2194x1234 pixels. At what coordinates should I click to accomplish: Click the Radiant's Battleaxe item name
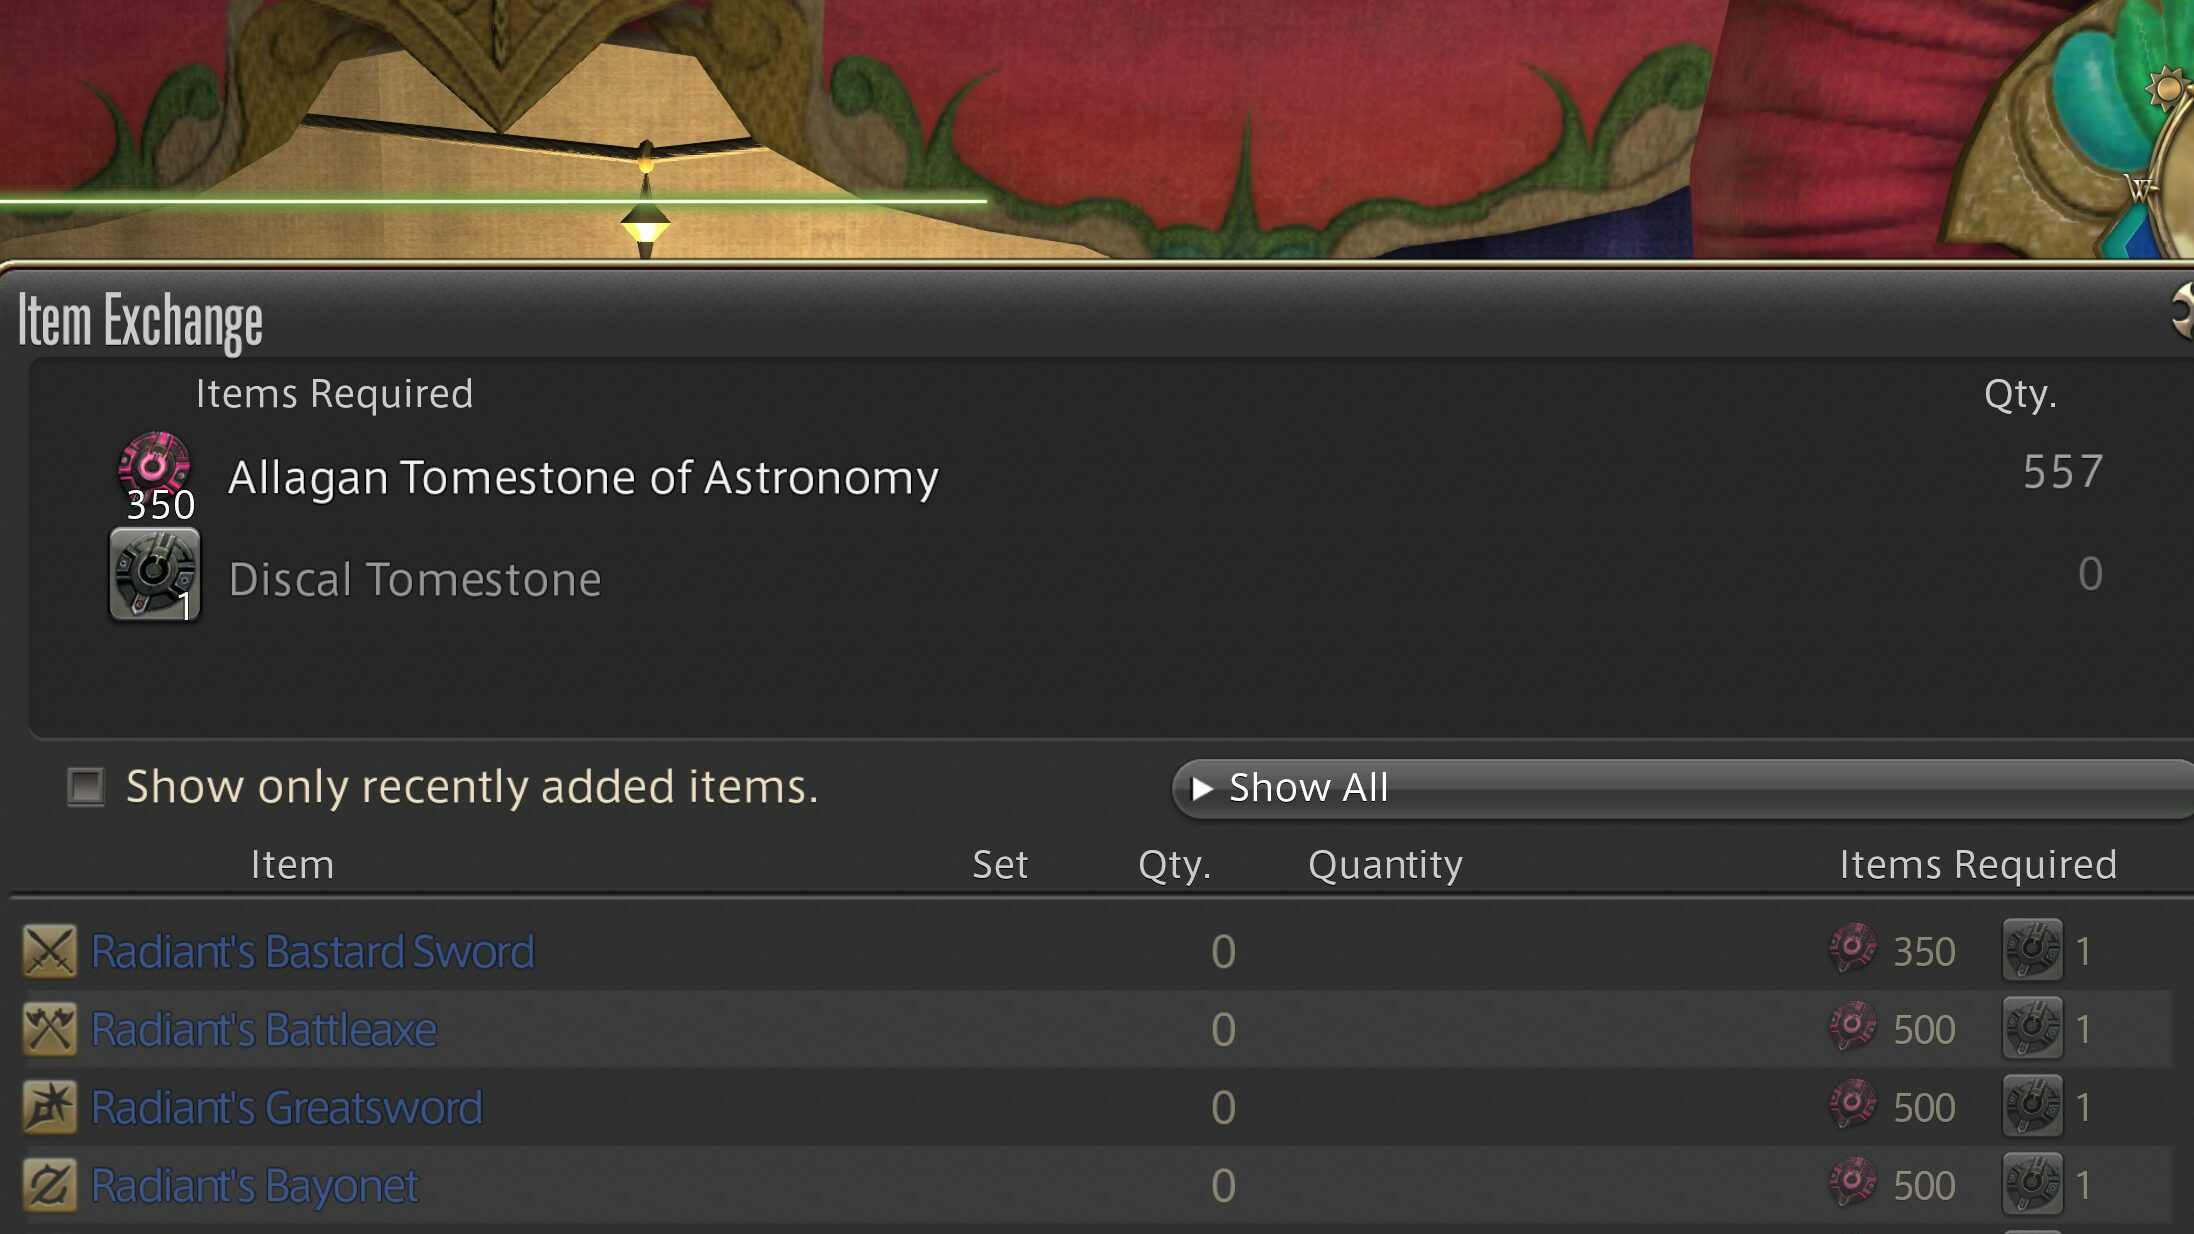263,1029
